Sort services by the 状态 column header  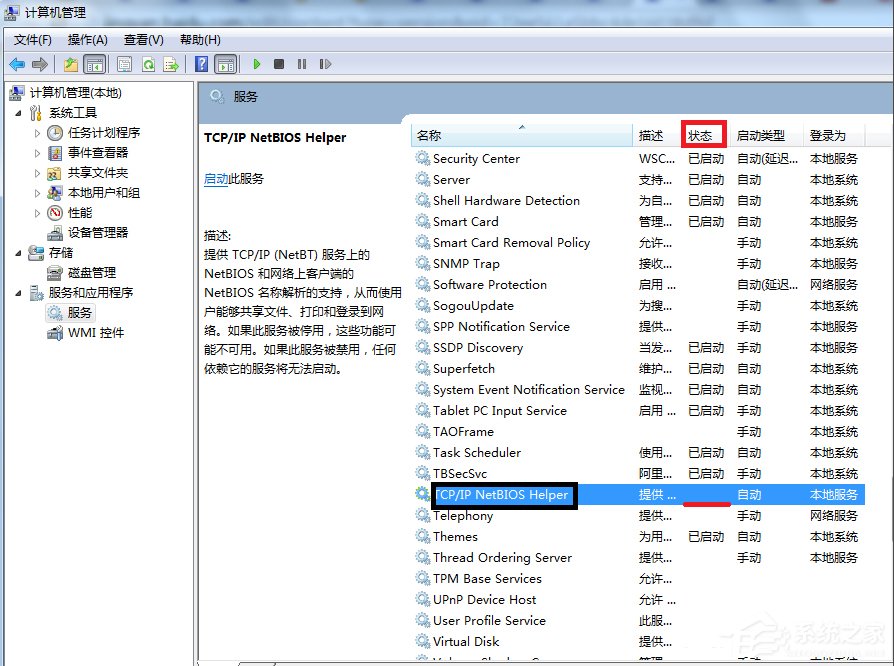(703, 134)
